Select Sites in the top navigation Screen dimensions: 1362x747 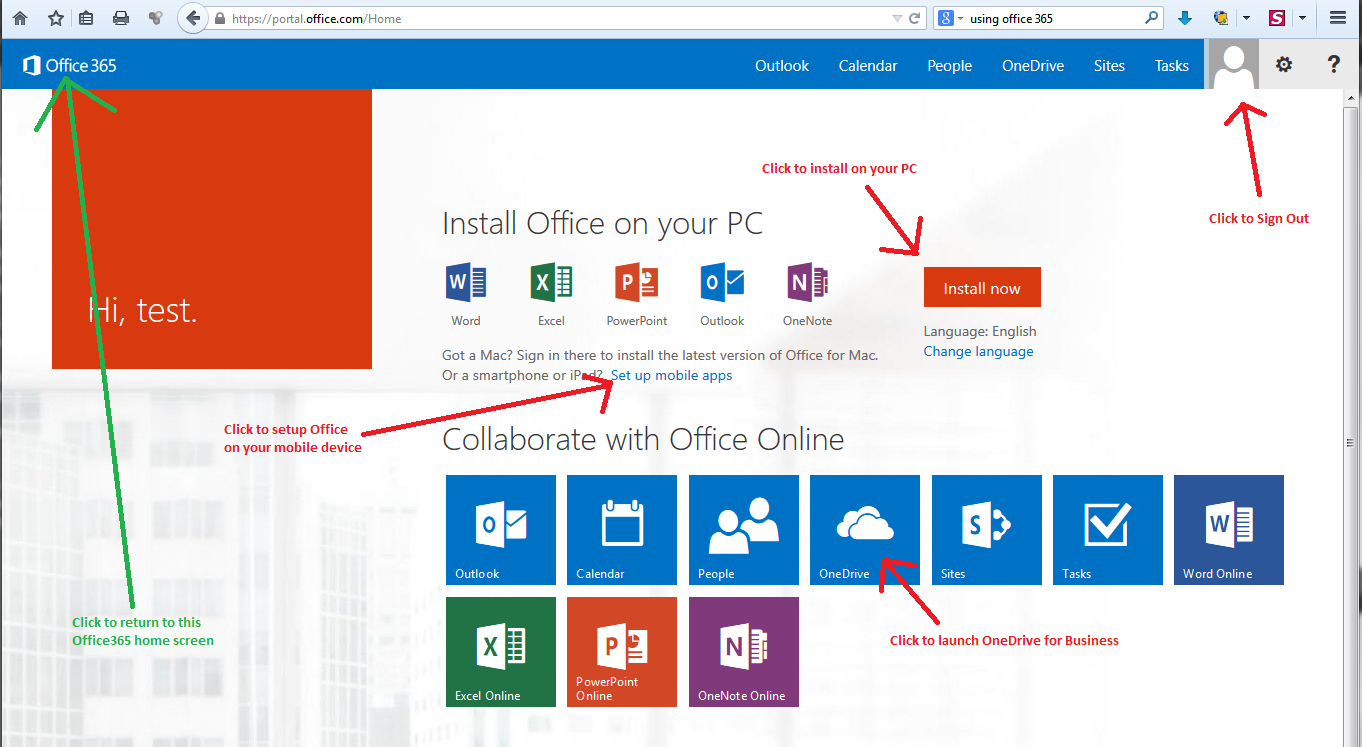[1109, 66]
